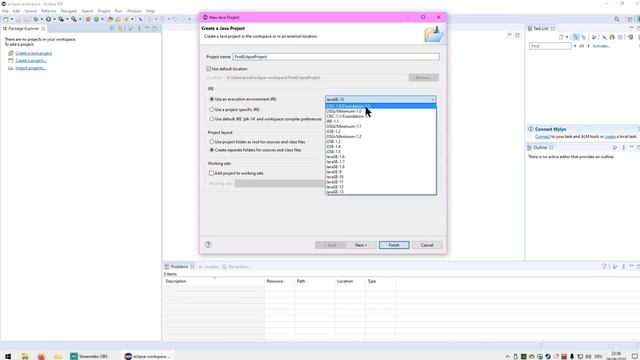
Task: Select the Task List tab
Action: (541, 29)
